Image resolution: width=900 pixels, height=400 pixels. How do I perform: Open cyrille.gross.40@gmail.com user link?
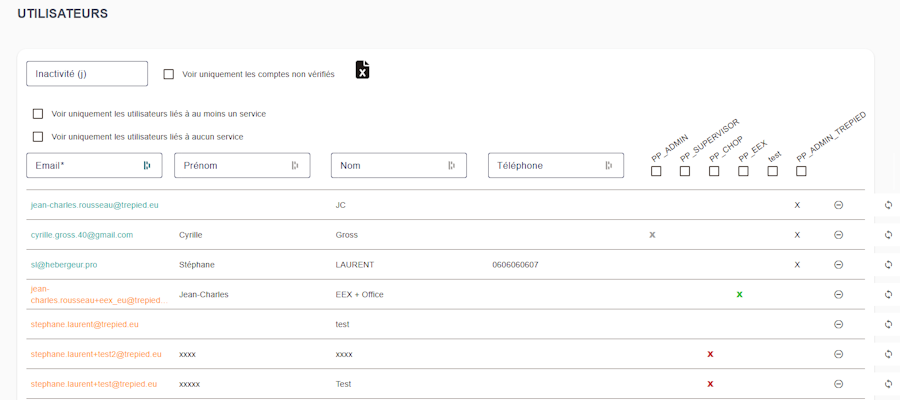point(82,235)
